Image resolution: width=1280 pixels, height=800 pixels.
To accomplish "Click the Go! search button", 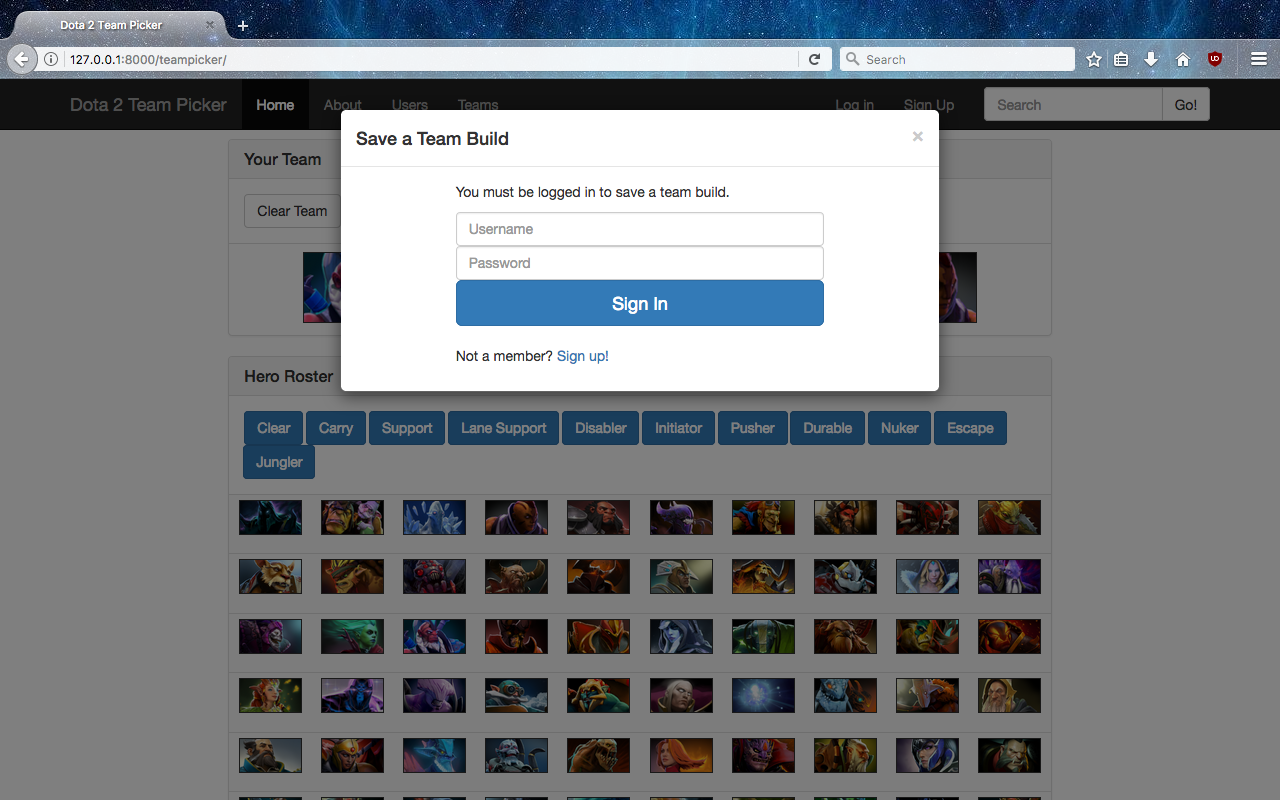I will point(1186,105).
